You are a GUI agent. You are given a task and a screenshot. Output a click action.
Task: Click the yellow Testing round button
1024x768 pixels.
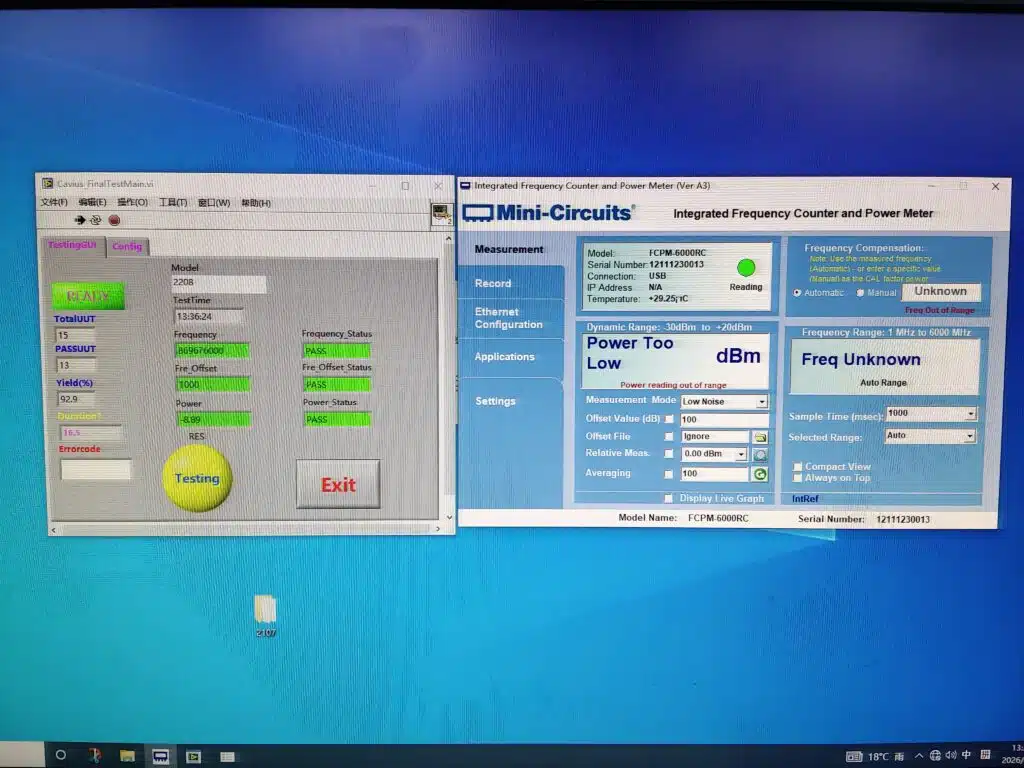coord(197,478)
